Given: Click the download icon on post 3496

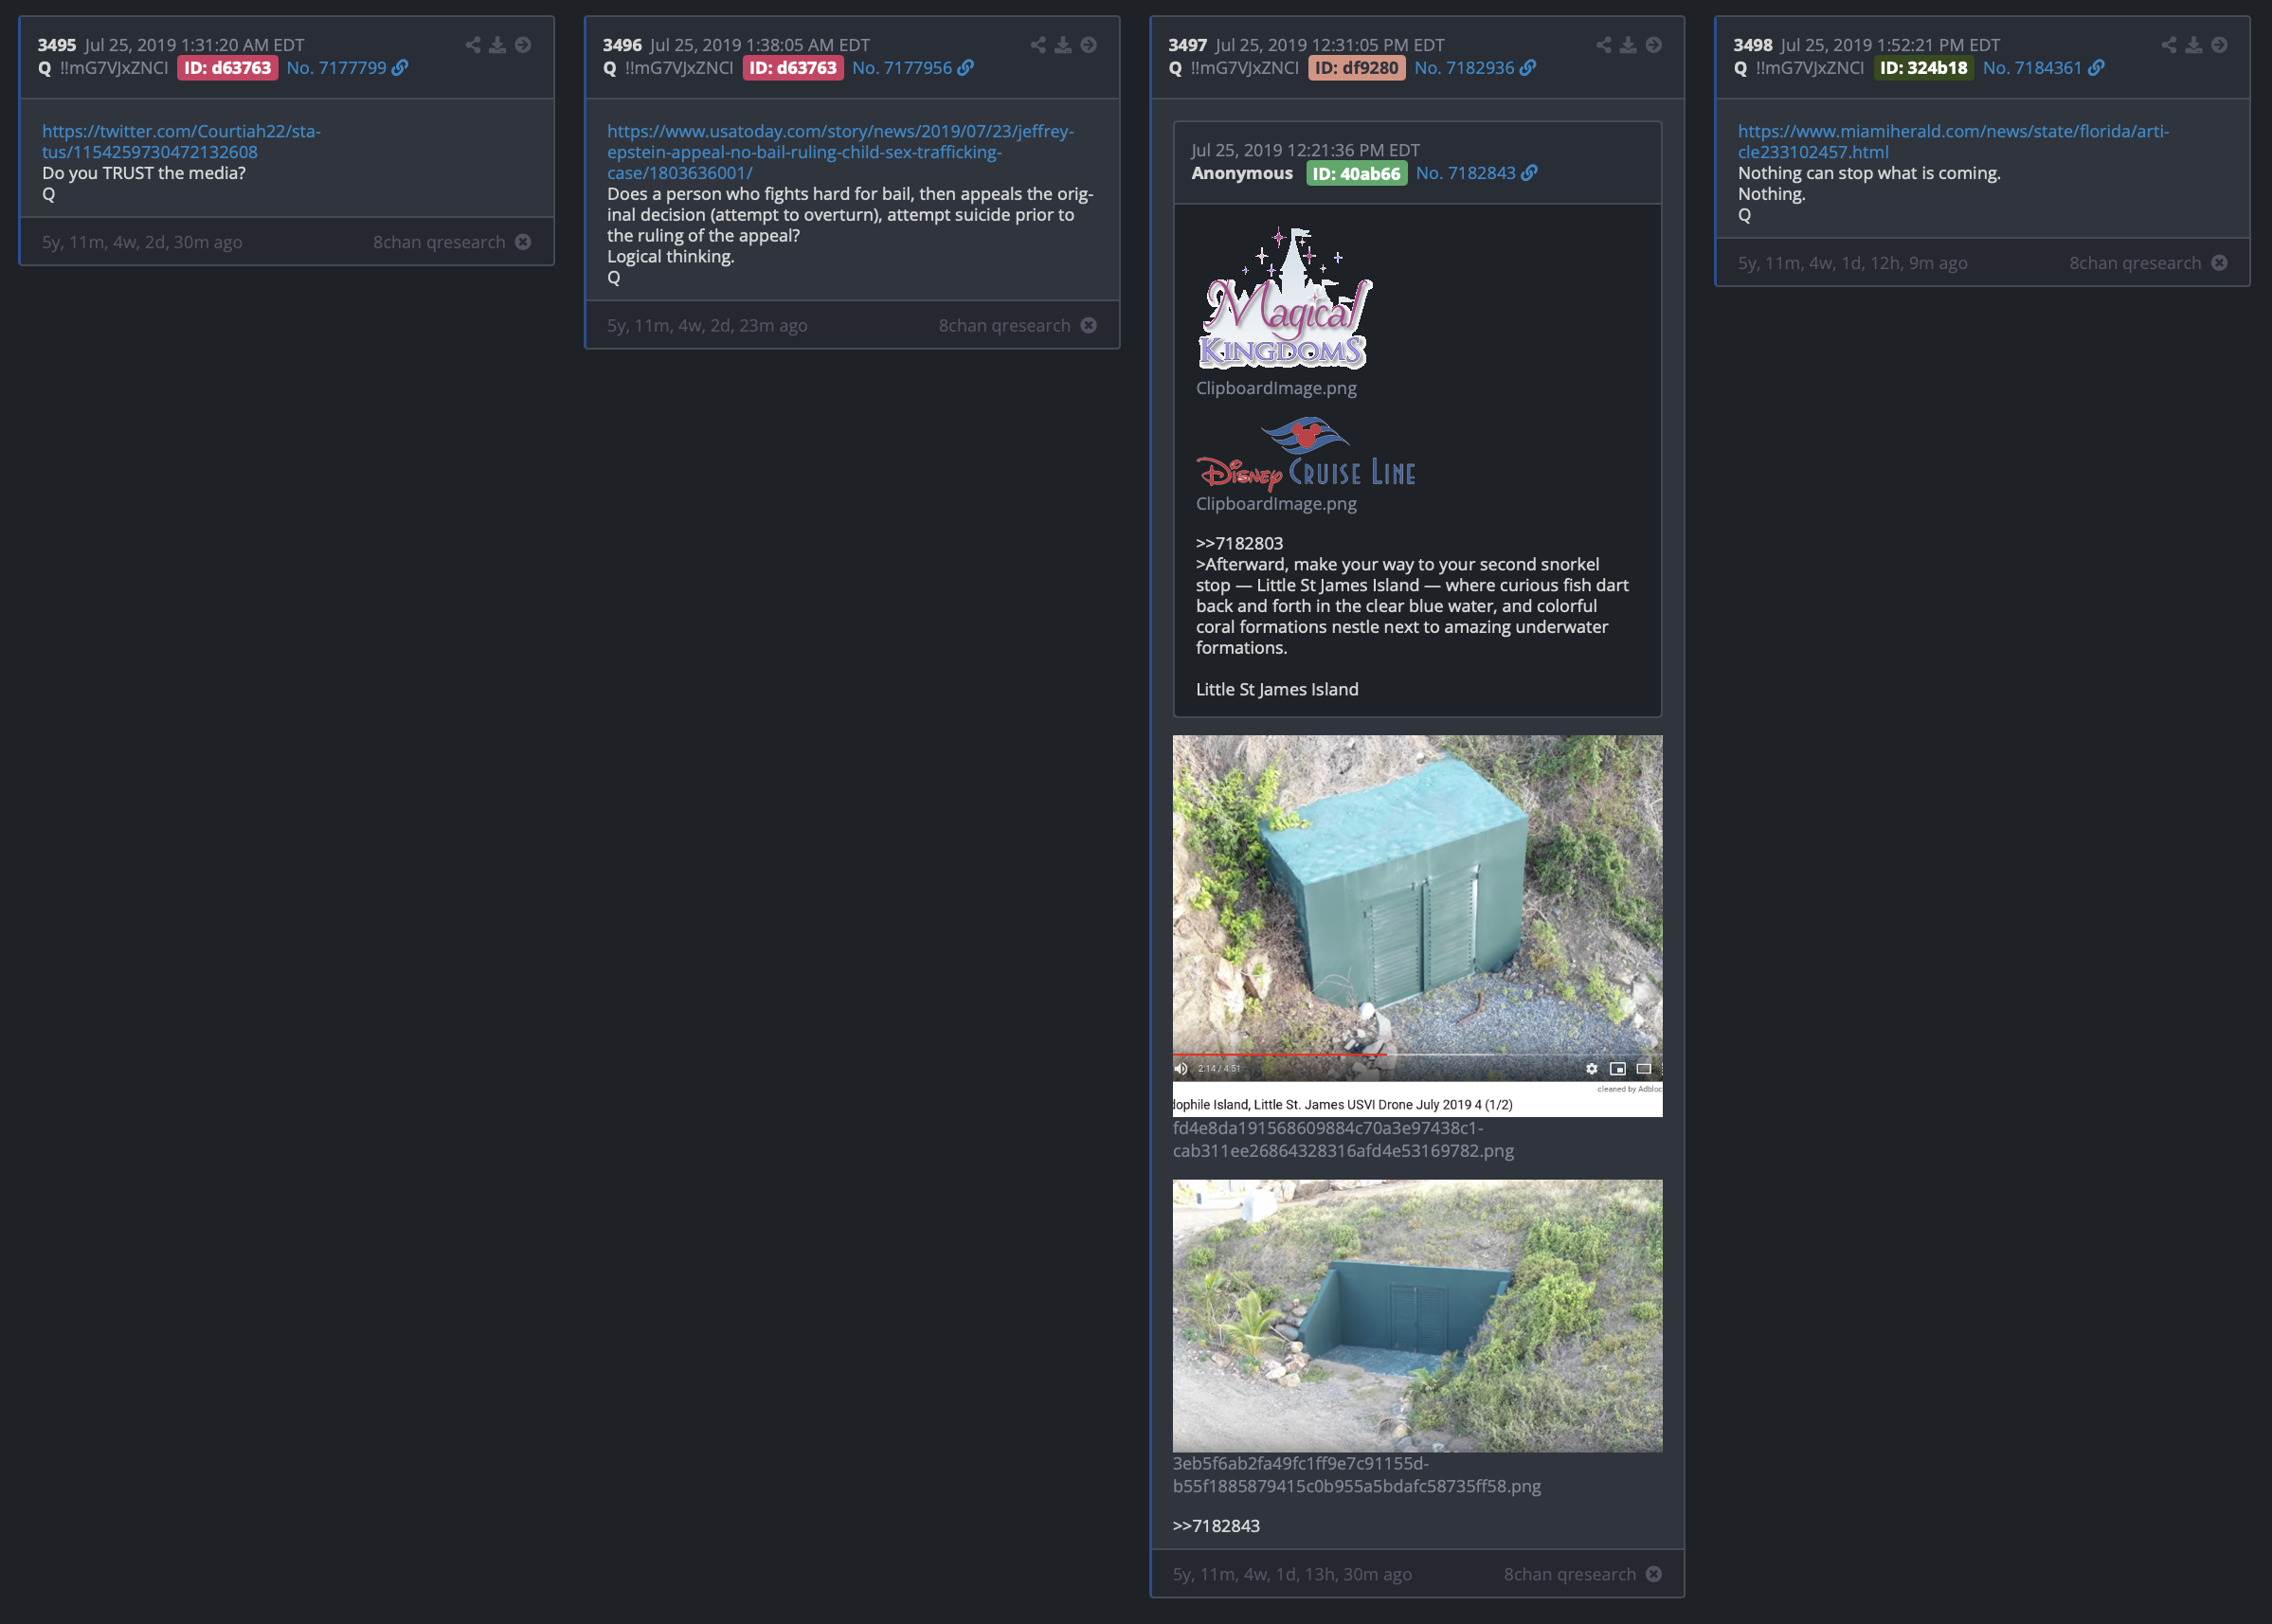Looking at the screenshot, I should pos(1063,45).
